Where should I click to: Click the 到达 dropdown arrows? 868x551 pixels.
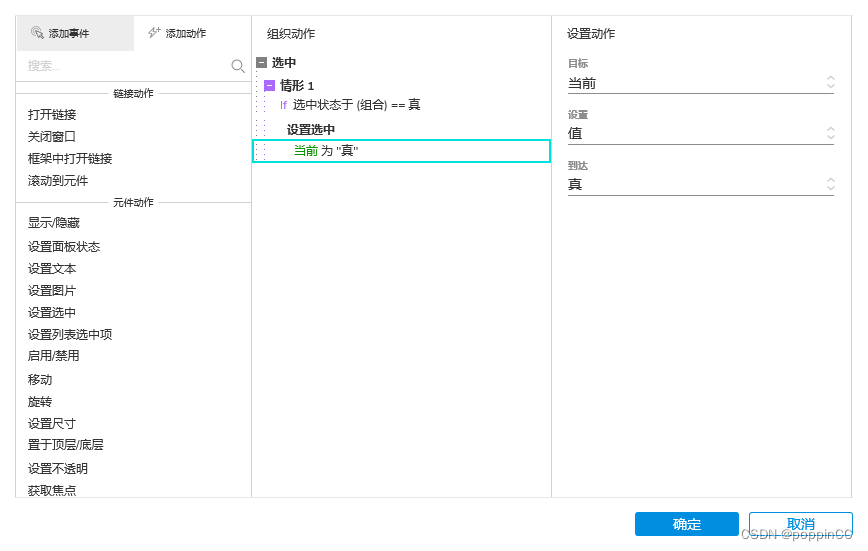830,184
